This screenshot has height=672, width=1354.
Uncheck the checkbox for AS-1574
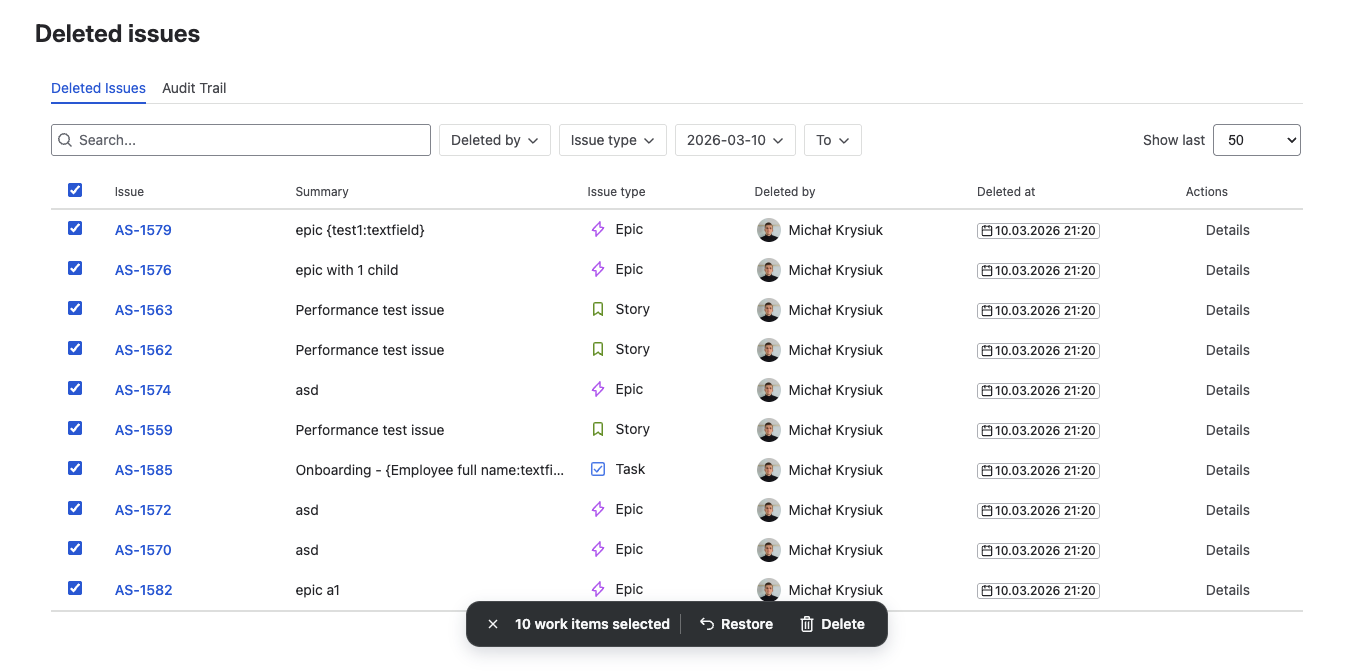[x=75, y=389]
